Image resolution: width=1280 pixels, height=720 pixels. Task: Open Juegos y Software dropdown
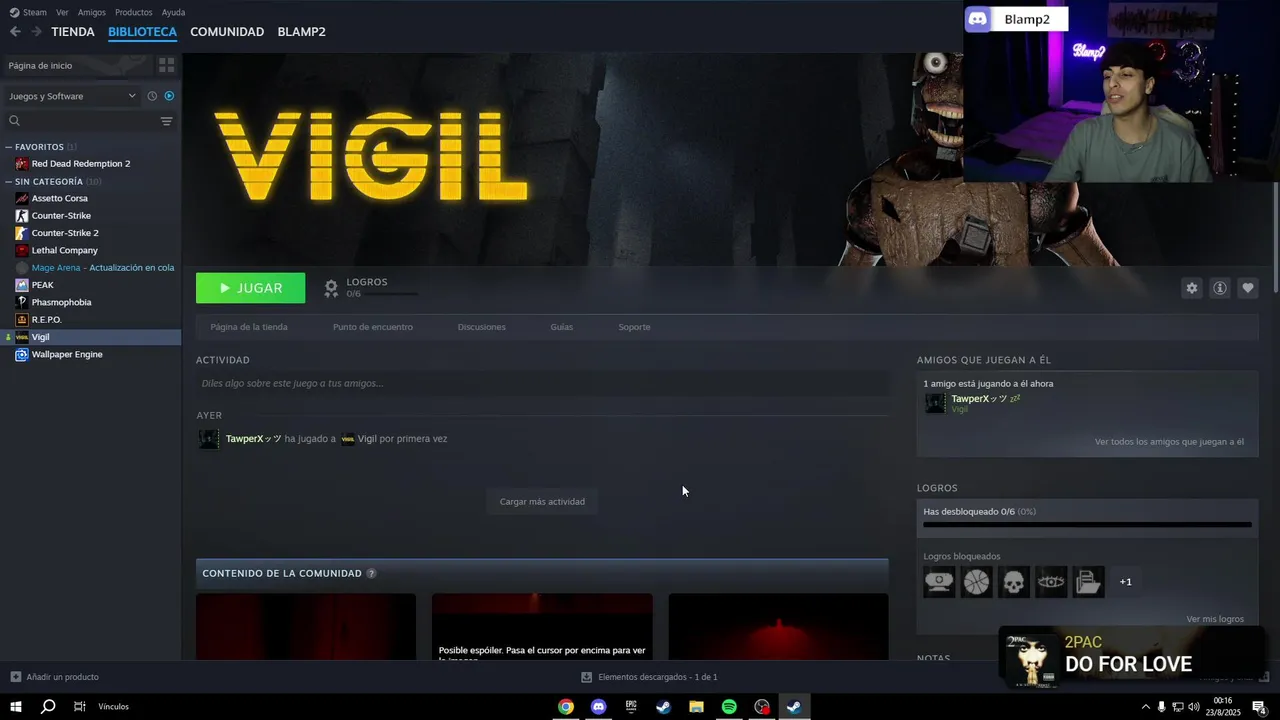pyautogui.click(x=72, y=96)
